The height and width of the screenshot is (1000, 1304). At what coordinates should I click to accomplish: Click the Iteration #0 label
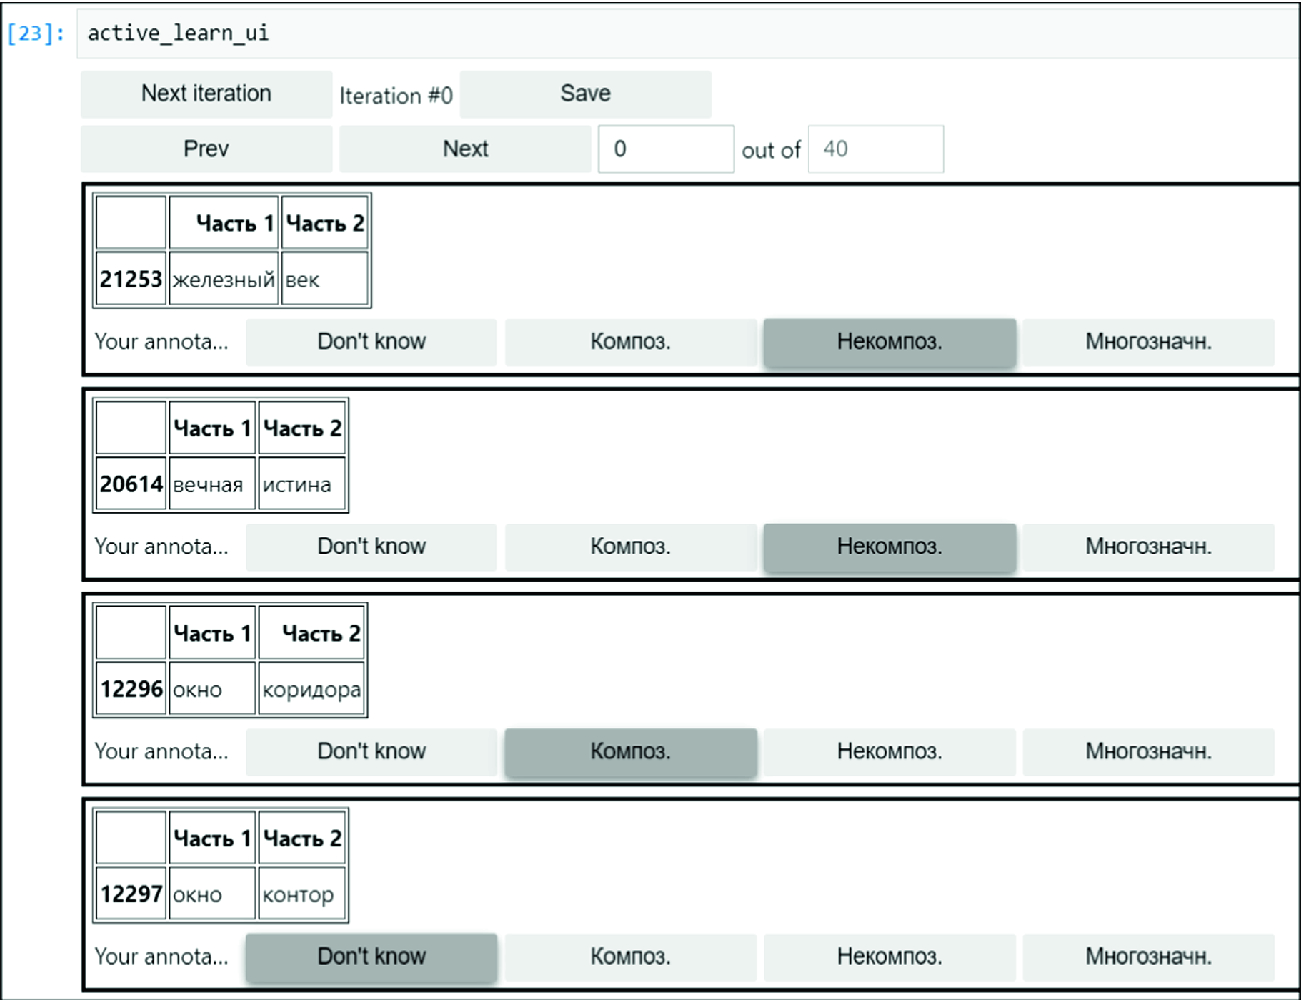click(396, 96)
